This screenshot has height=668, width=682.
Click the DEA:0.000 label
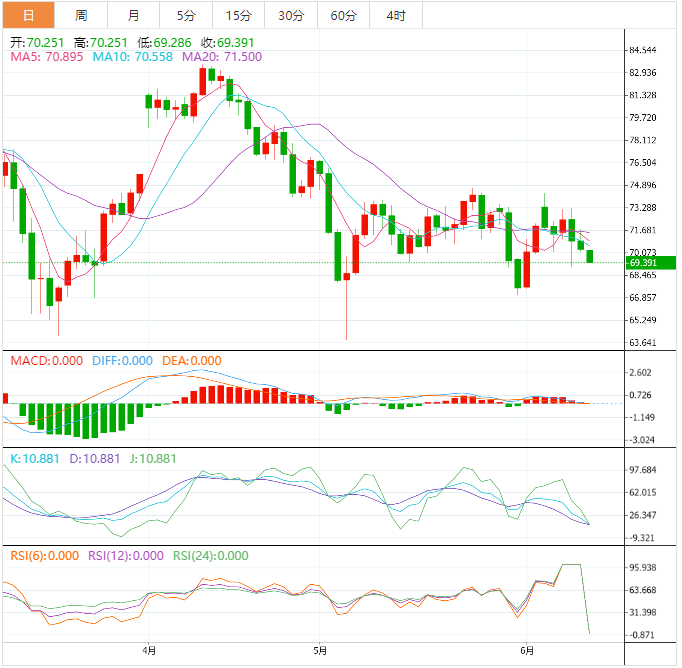(191, 360)
